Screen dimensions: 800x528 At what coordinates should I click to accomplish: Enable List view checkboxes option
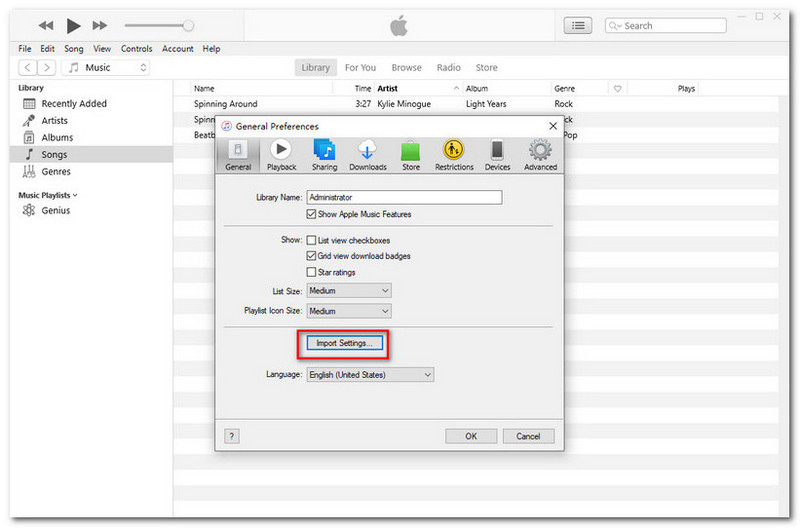[x=311, y=240]
